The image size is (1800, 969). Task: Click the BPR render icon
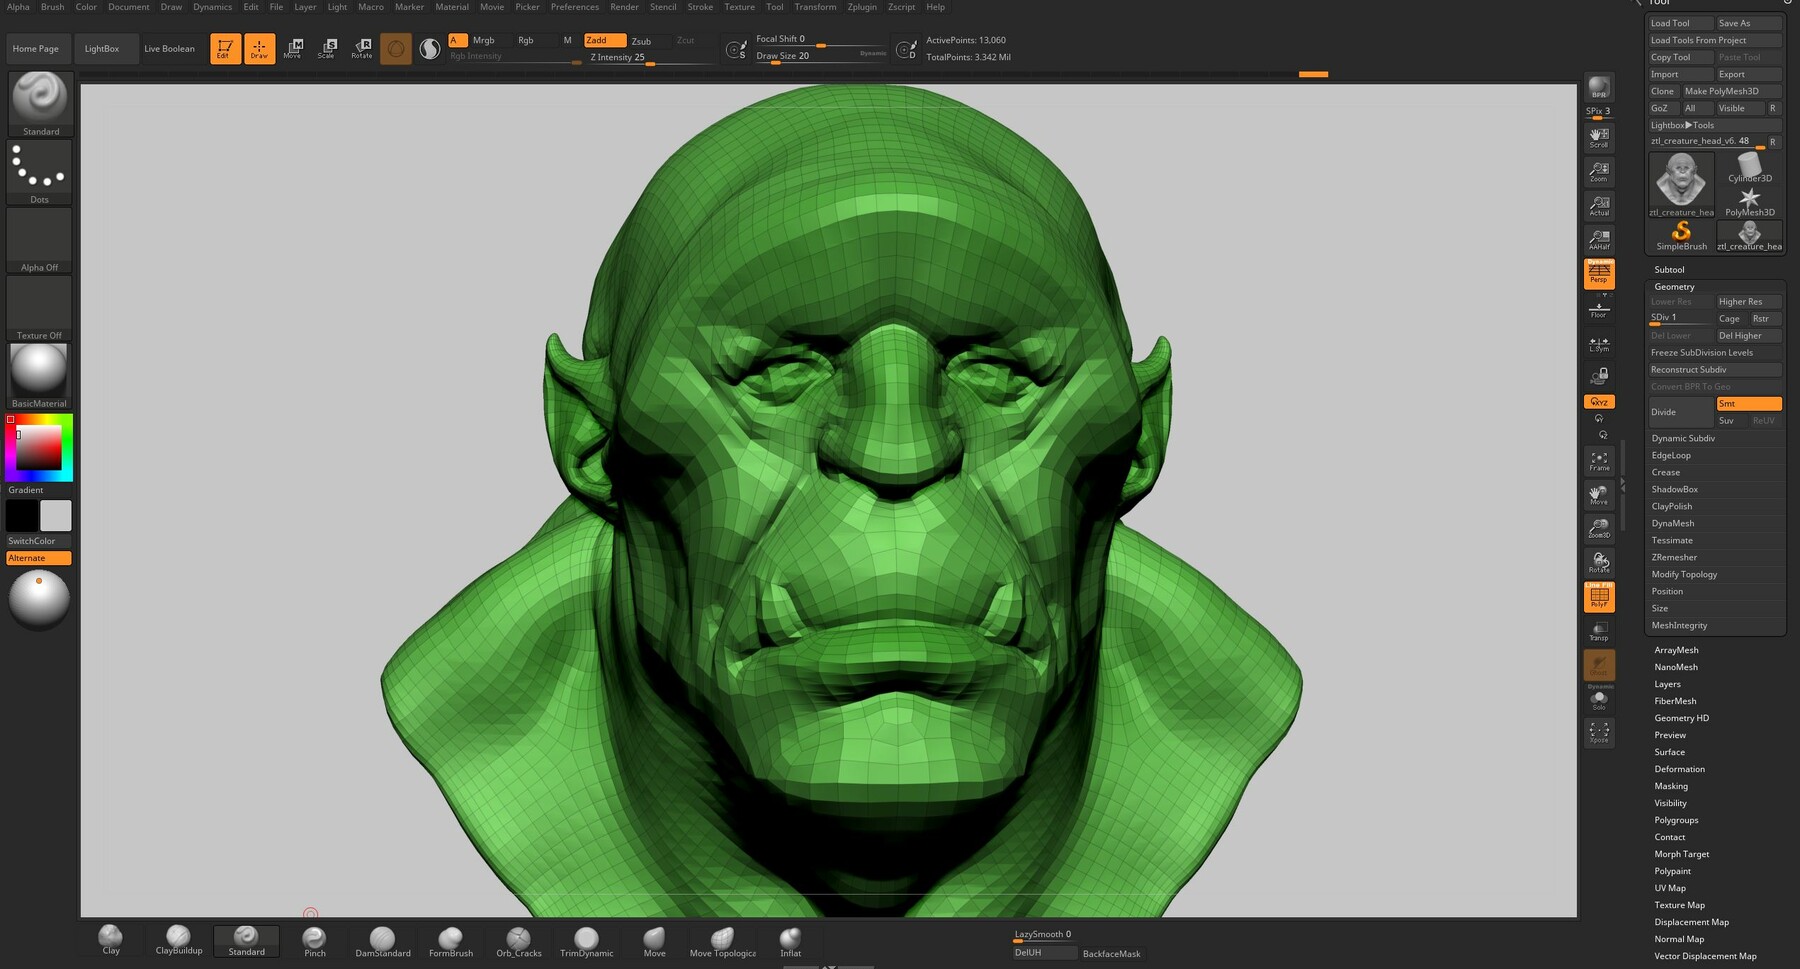coord(1599,88)
